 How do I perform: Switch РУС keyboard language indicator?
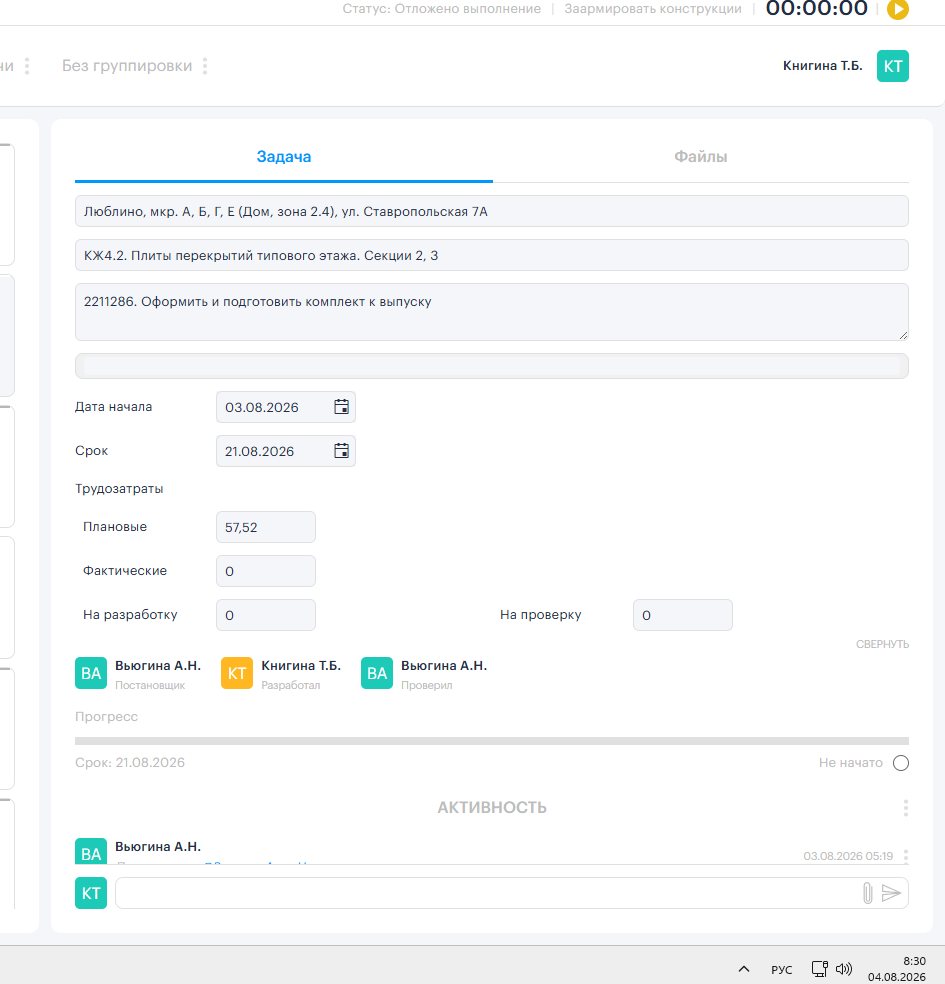782,970
